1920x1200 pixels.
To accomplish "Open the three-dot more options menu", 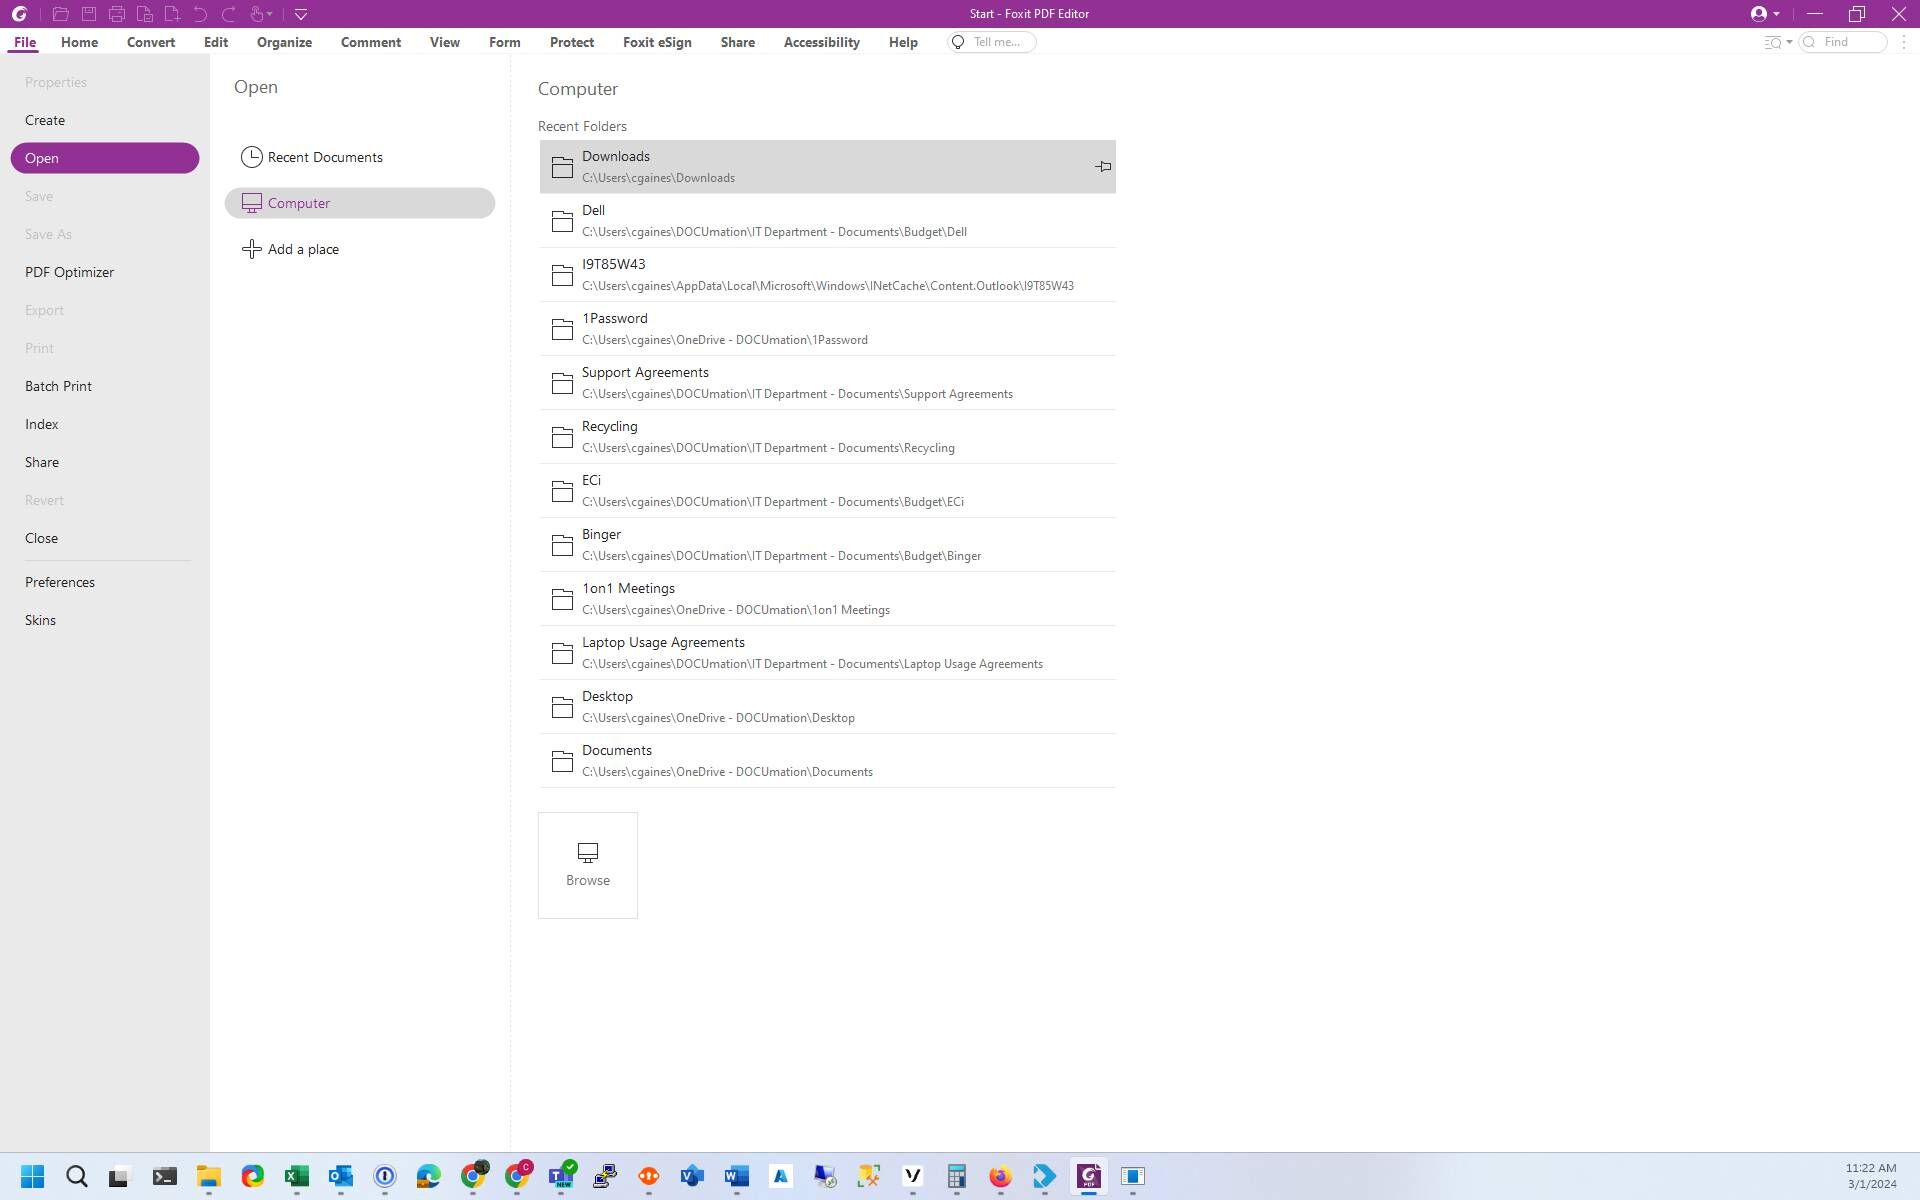I will pos(1904,42).
